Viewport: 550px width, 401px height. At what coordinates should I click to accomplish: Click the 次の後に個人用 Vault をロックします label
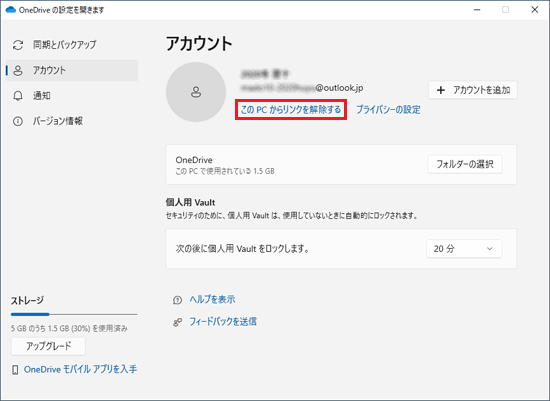pos(242,249)
